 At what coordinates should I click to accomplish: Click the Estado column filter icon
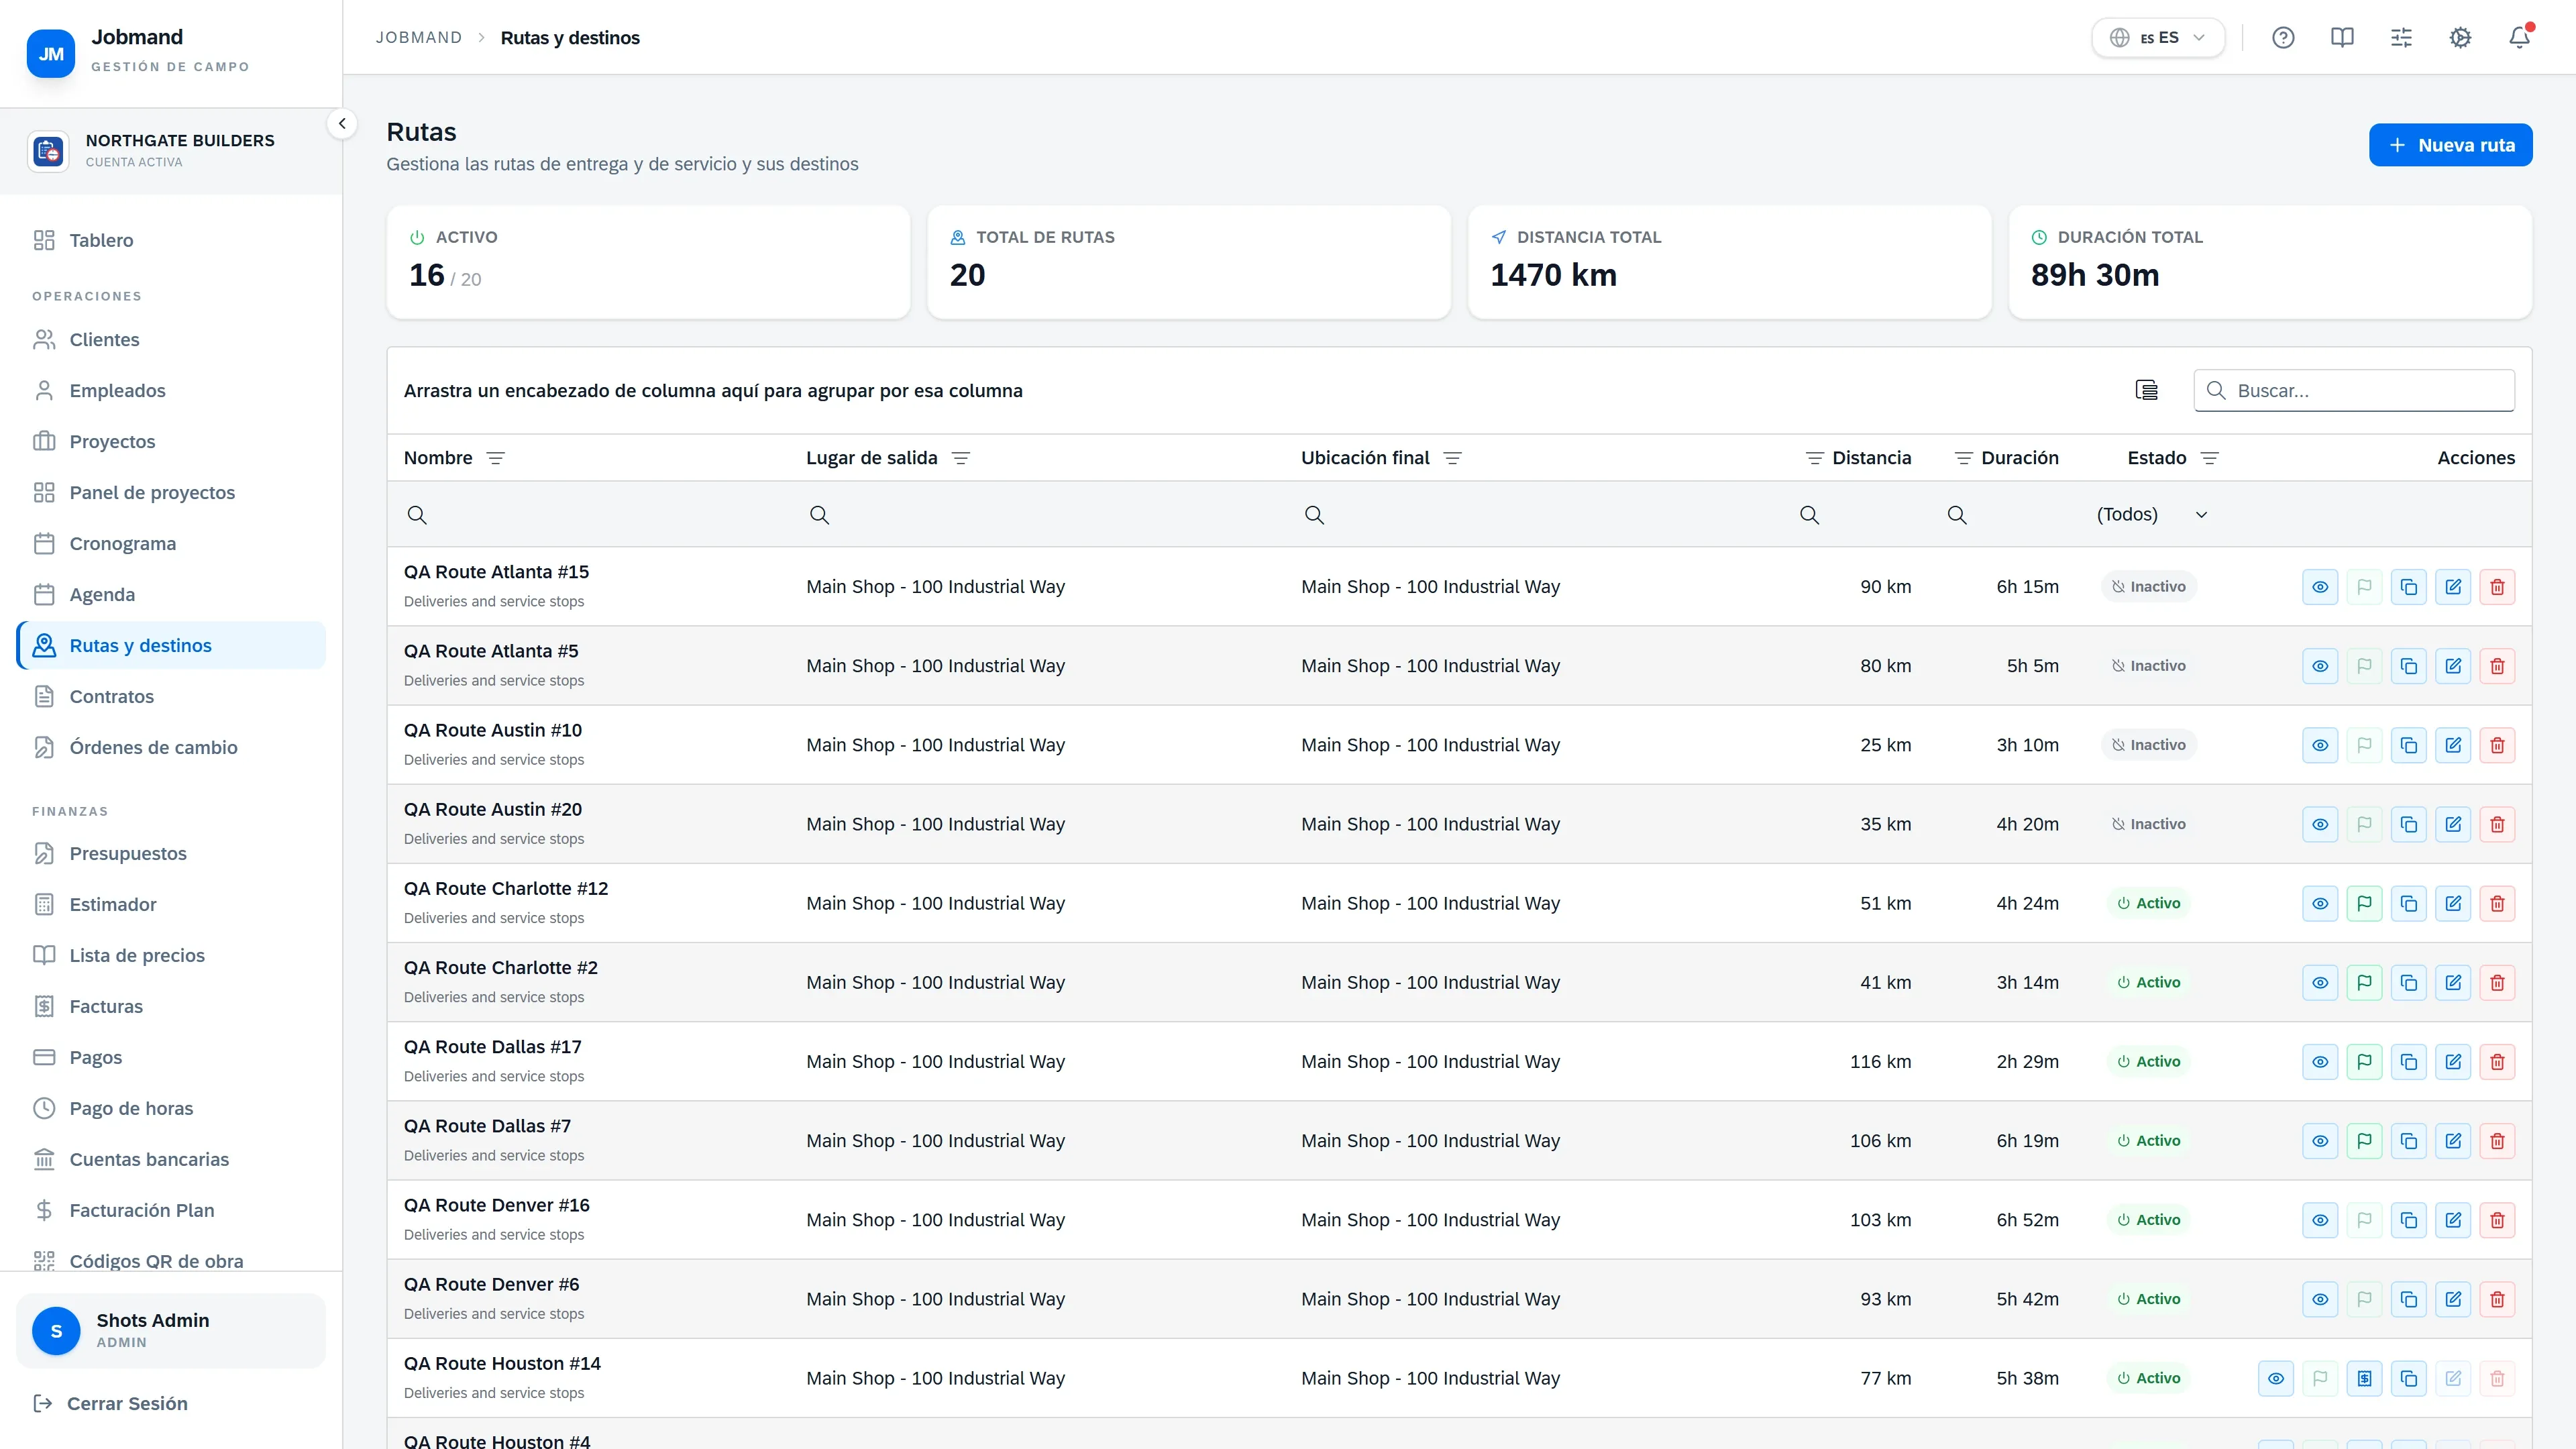(2210, 458)
